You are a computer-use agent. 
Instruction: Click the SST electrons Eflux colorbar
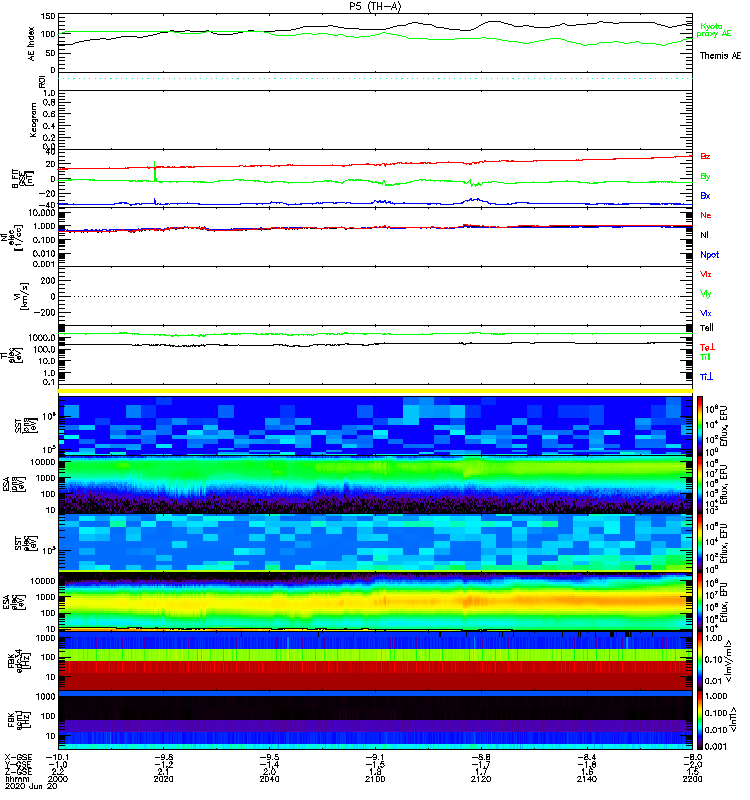click(x=701, y=543)
